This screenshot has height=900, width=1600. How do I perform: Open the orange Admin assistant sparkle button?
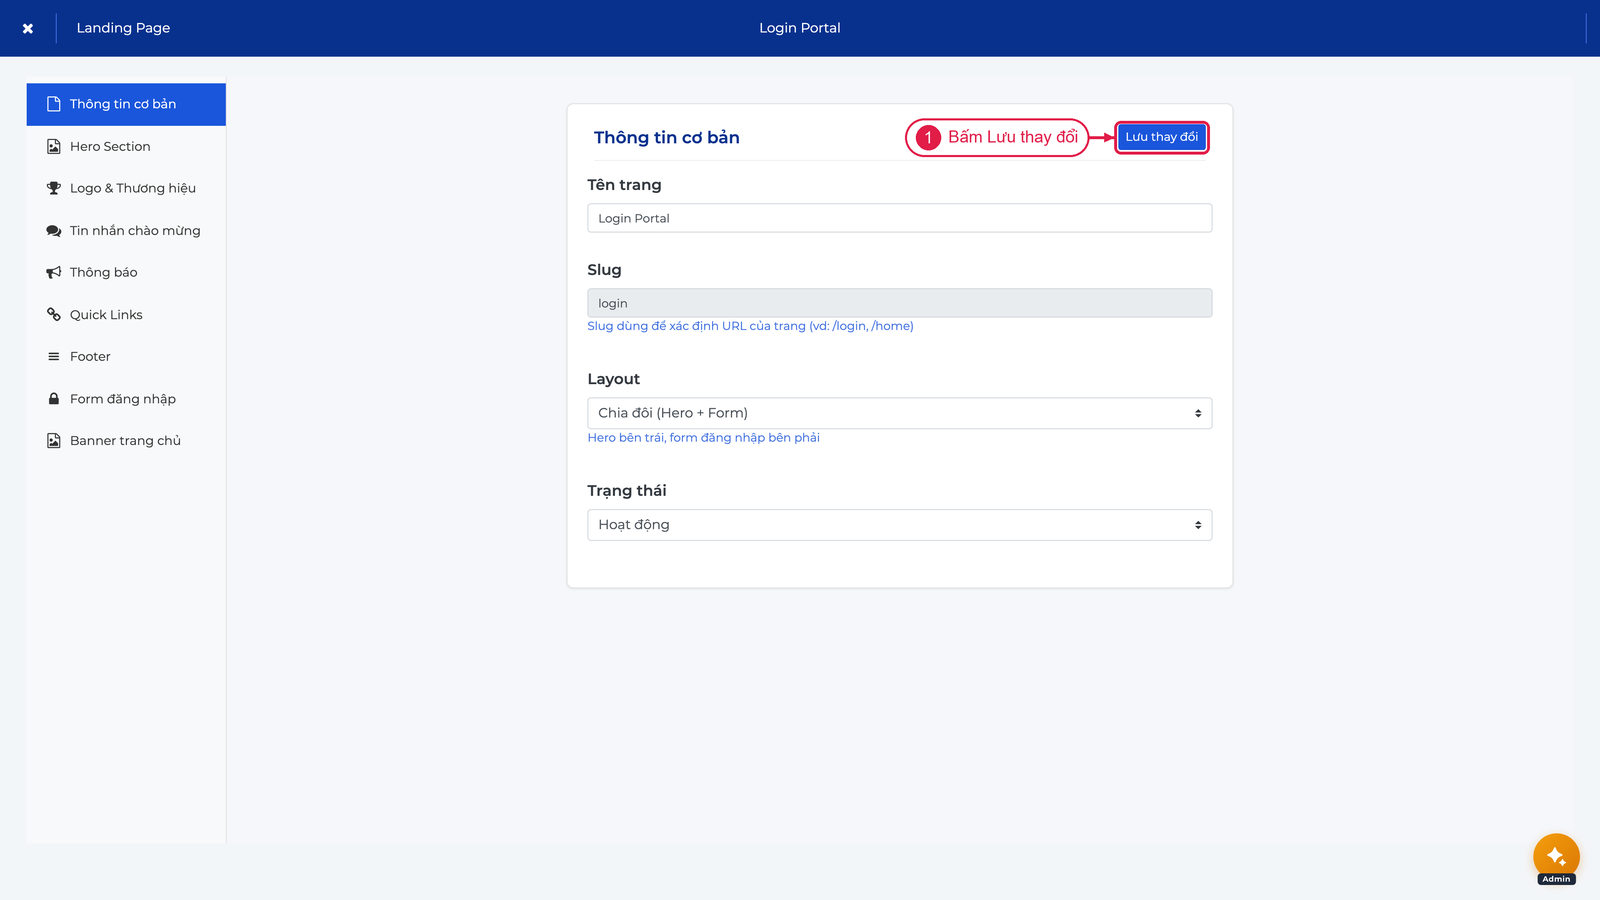coord(1556,857)
